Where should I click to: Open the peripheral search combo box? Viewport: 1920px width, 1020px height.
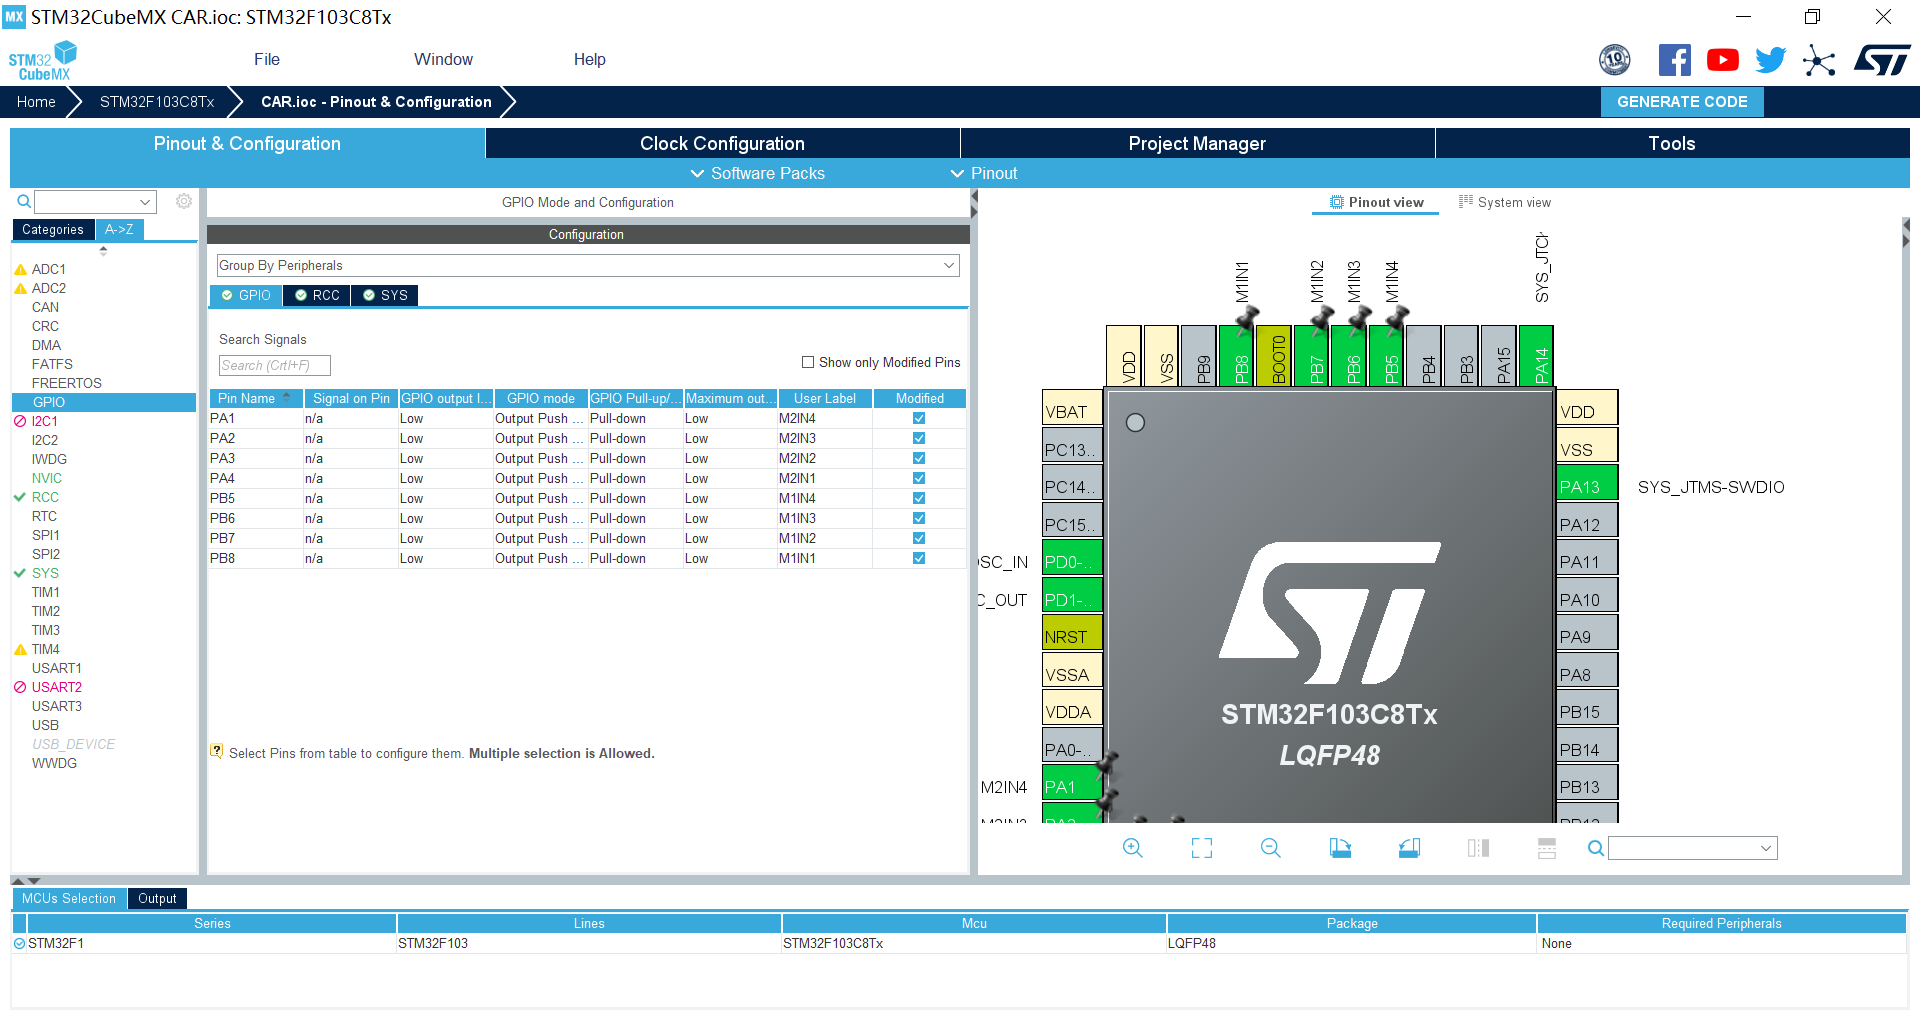[95, 201]
